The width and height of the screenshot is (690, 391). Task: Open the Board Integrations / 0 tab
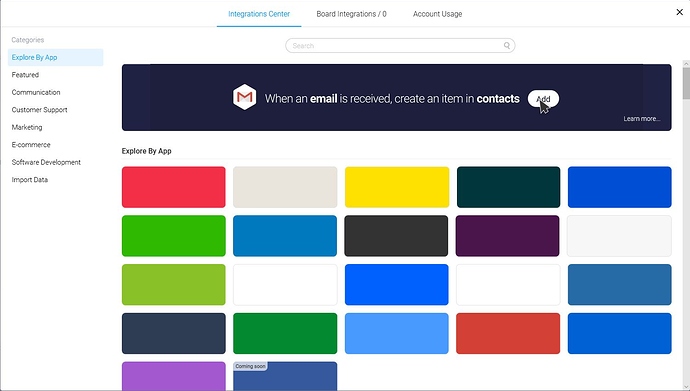pyautogui.click(x=351, y=14)
